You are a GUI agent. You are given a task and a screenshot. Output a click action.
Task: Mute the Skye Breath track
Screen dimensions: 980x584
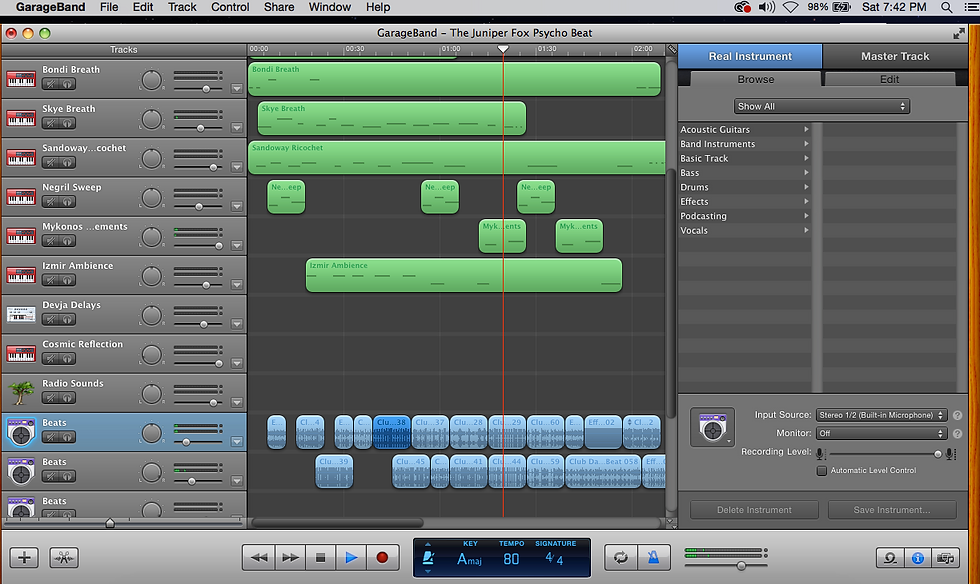[x=51, y=124]
